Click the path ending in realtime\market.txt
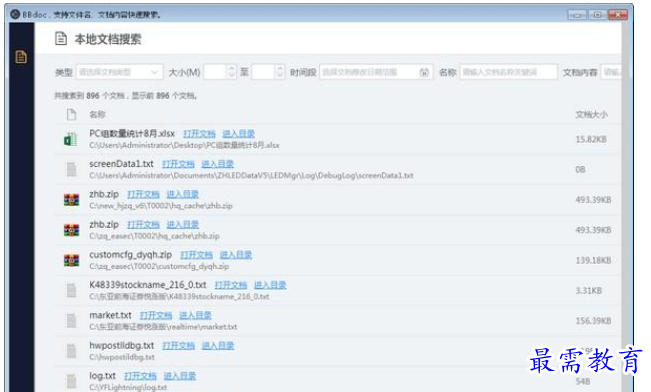The image size is (651, 392). pyautogui.click(x=163, y=327)
